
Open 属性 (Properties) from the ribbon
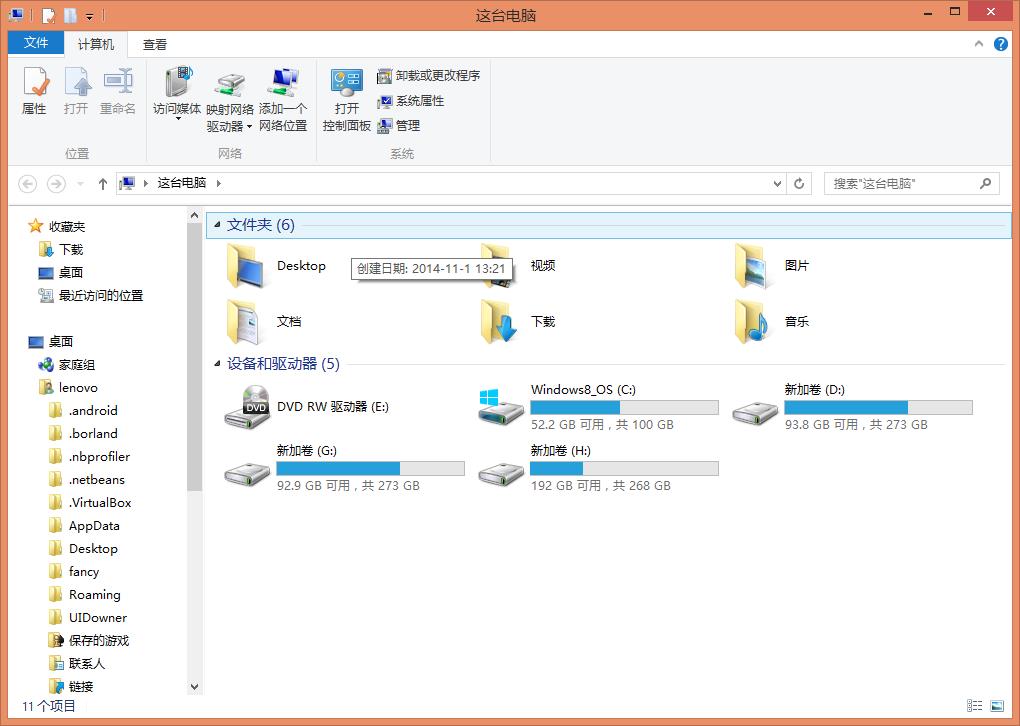click(33, 93)
